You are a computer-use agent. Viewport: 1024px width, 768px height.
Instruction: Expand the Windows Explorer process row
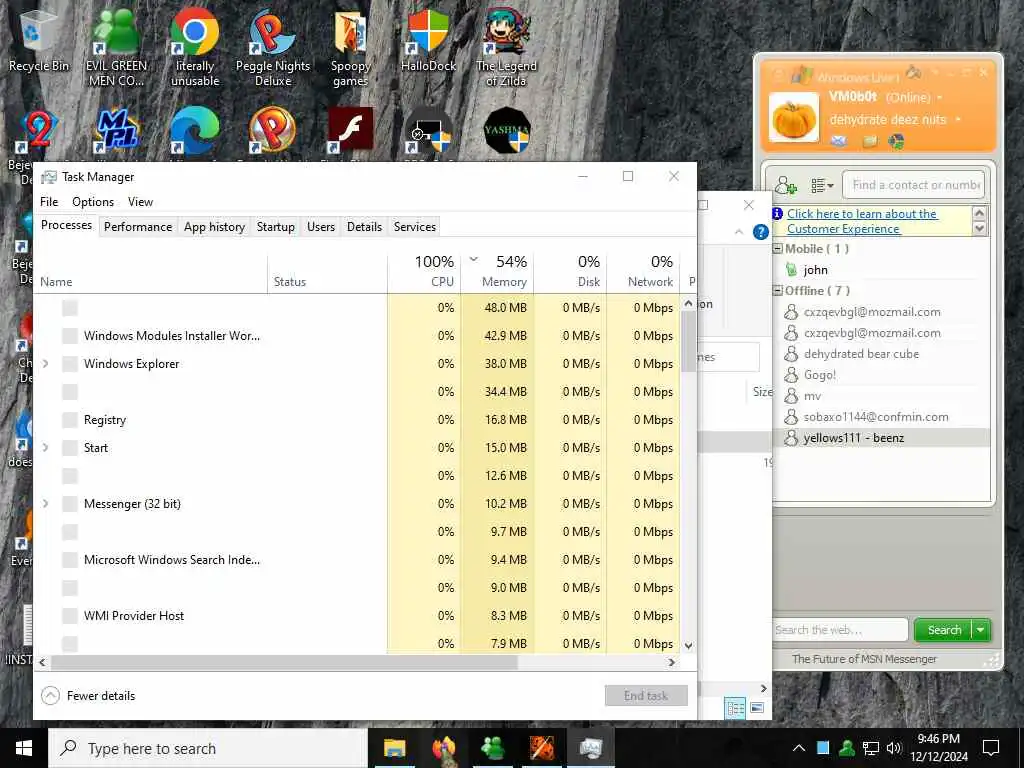pyautogui.click(x=46, y=364)
